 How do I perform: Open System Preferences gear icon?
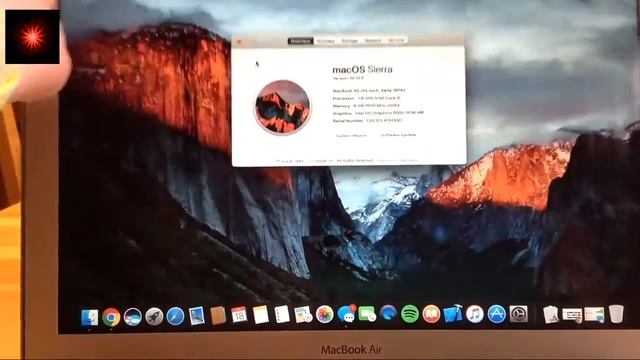[x=518, y=314]
